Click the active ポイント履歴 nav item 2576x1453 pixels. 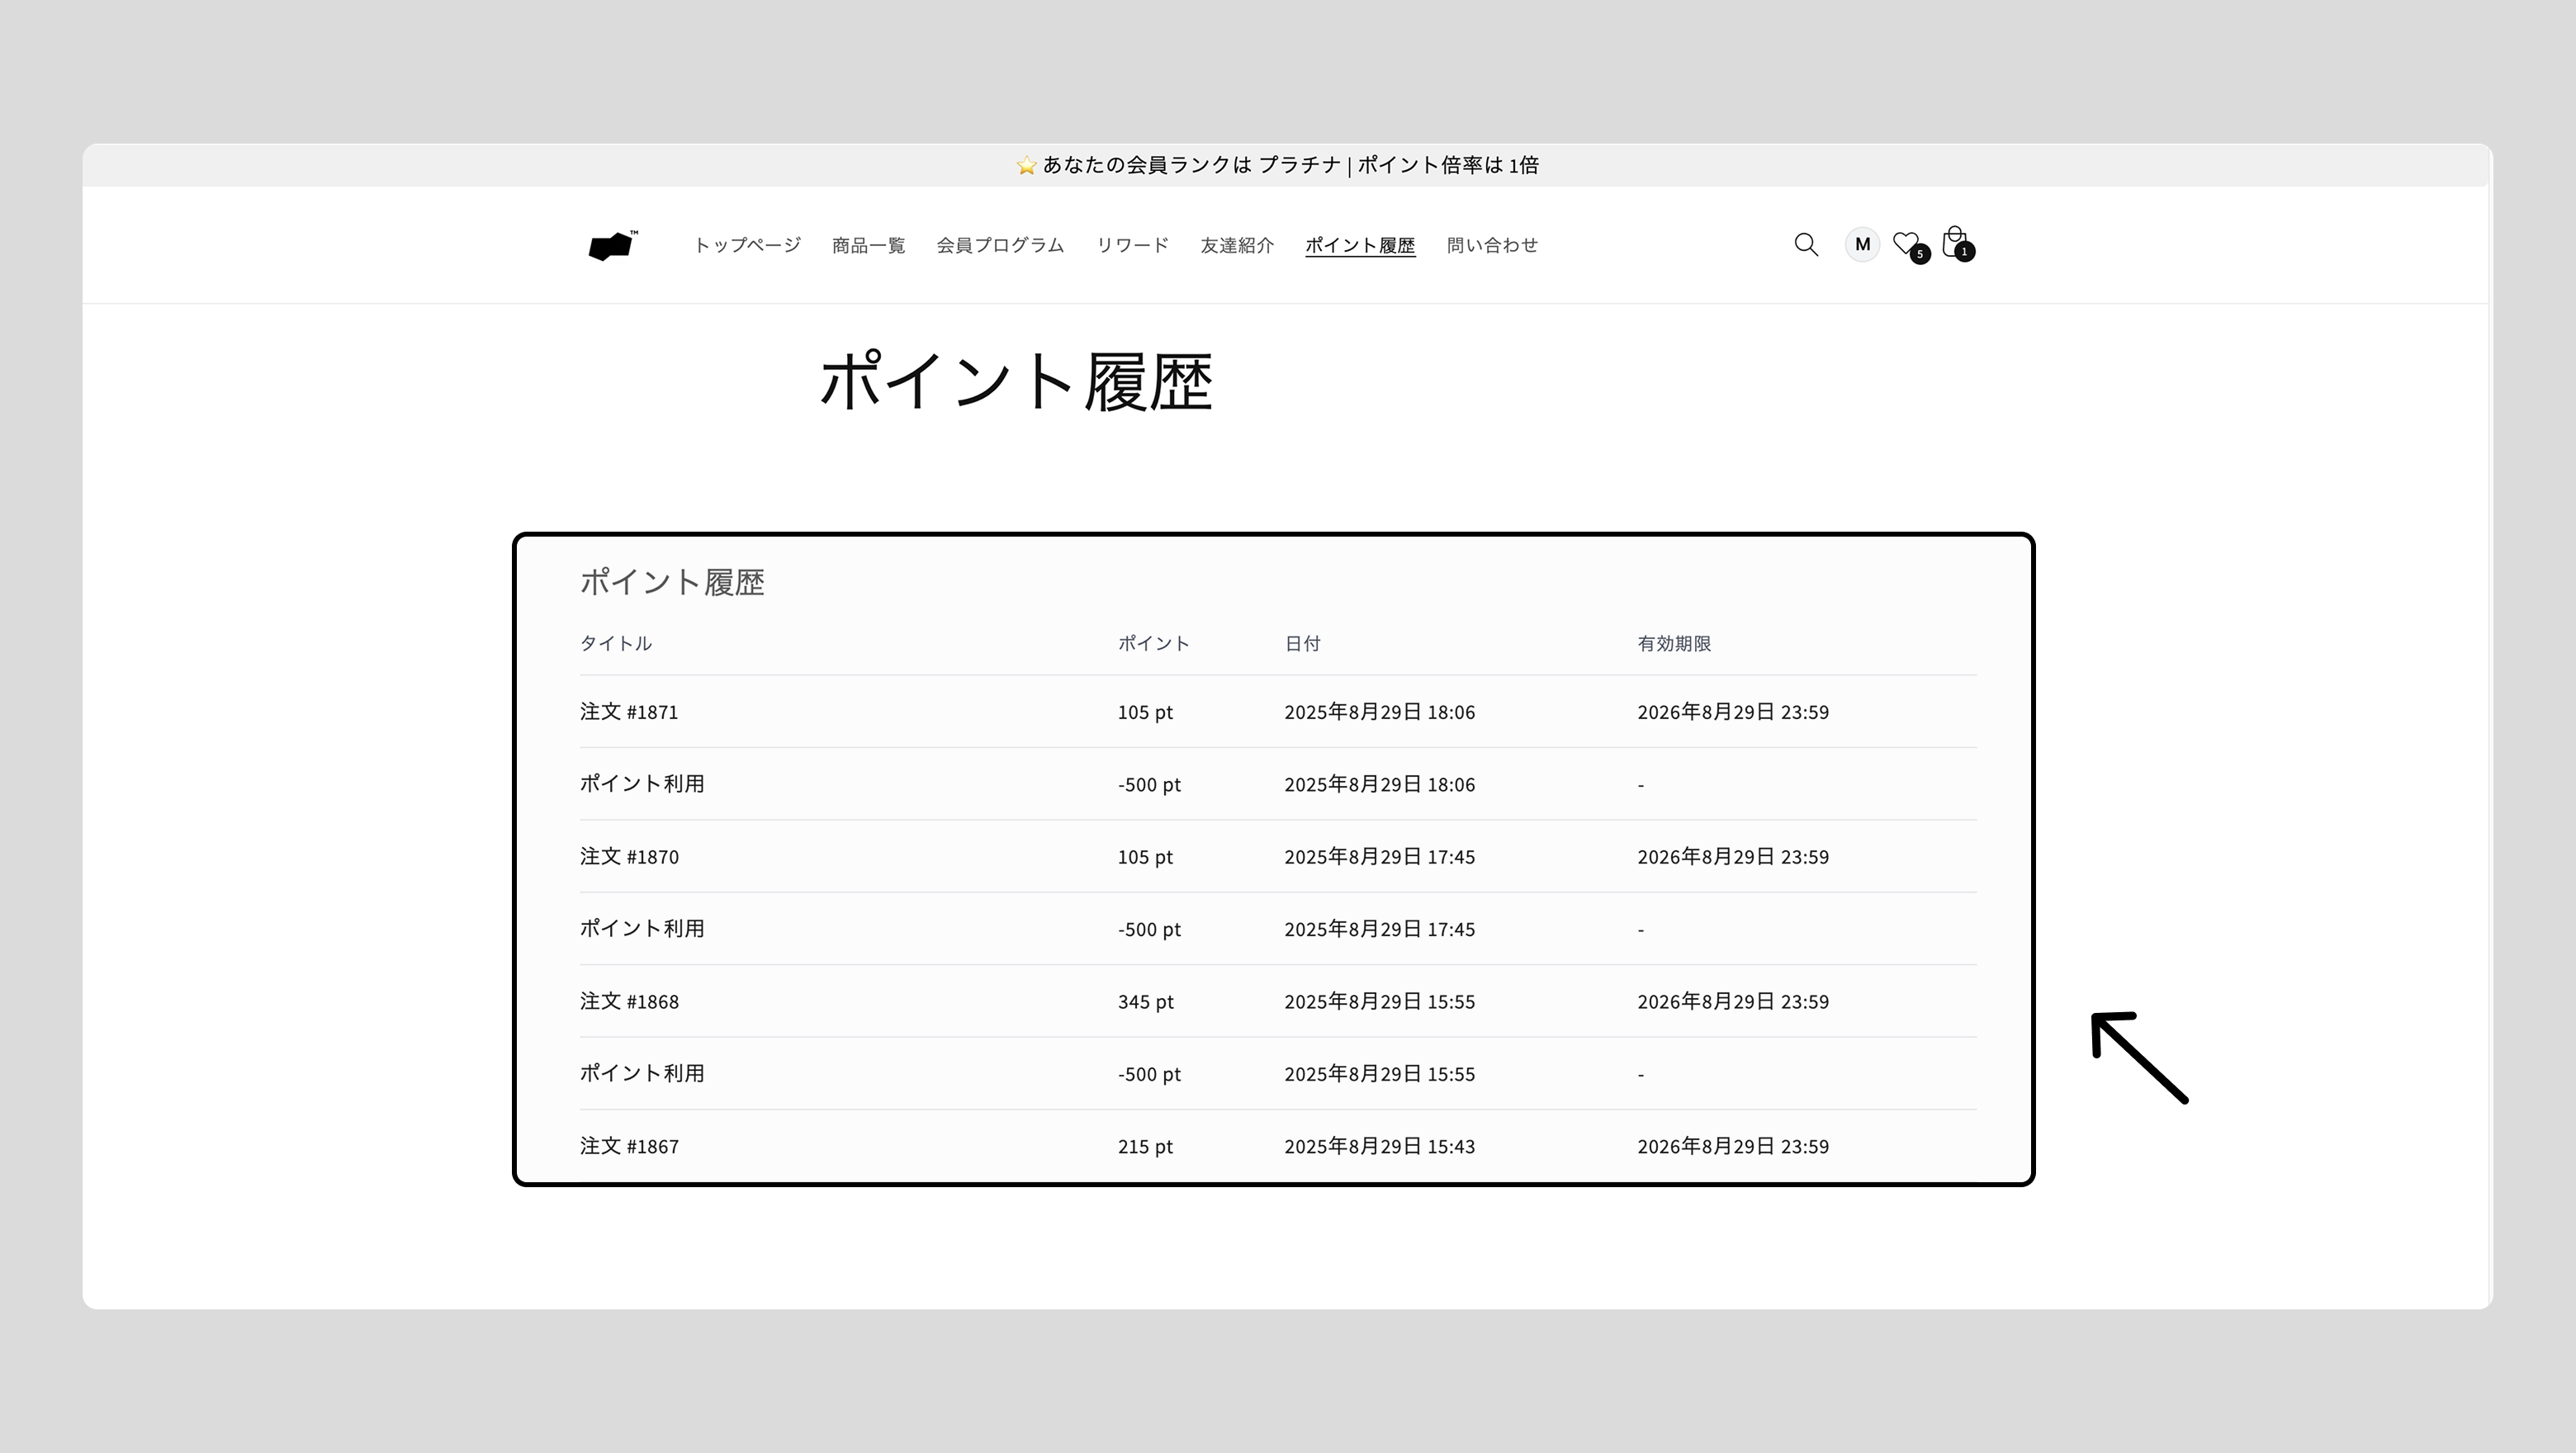1360,246
